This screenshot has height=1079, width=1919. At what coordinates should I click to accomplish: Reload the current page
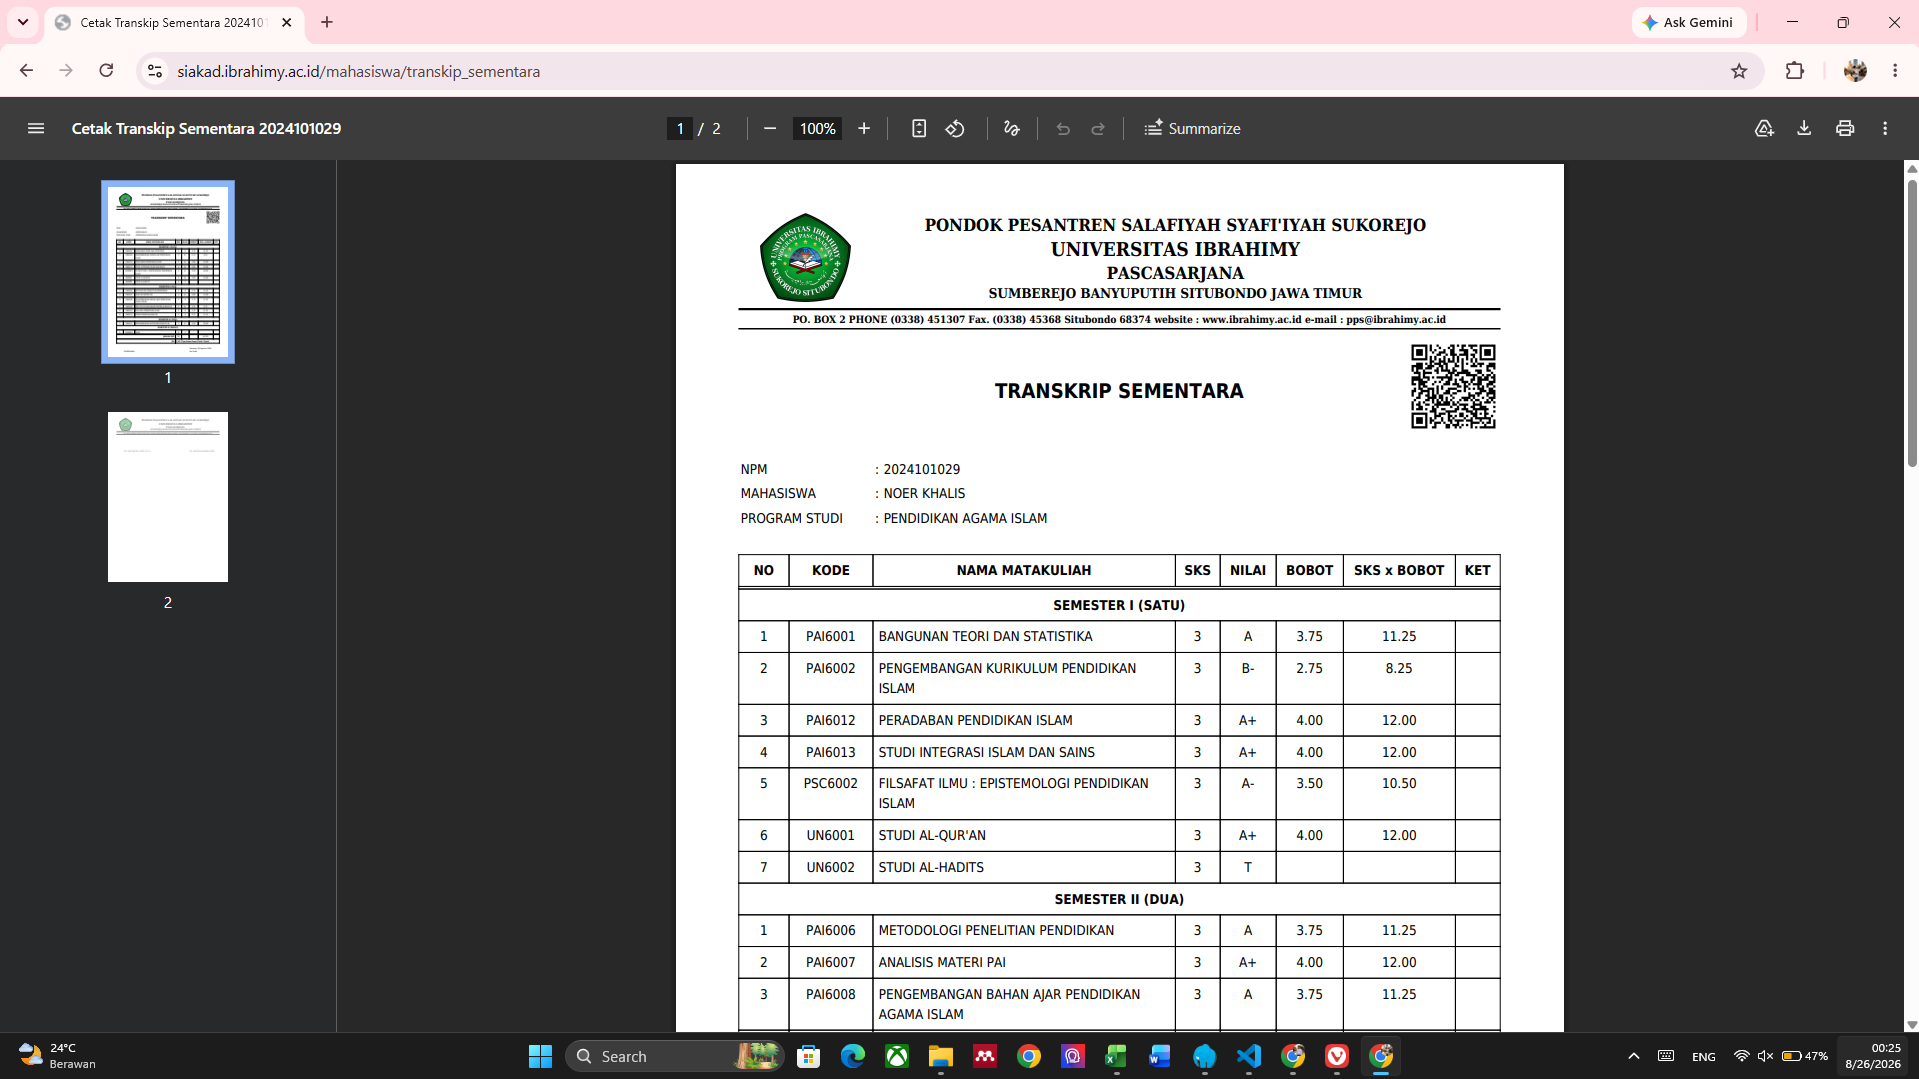(x=106, y=71)
